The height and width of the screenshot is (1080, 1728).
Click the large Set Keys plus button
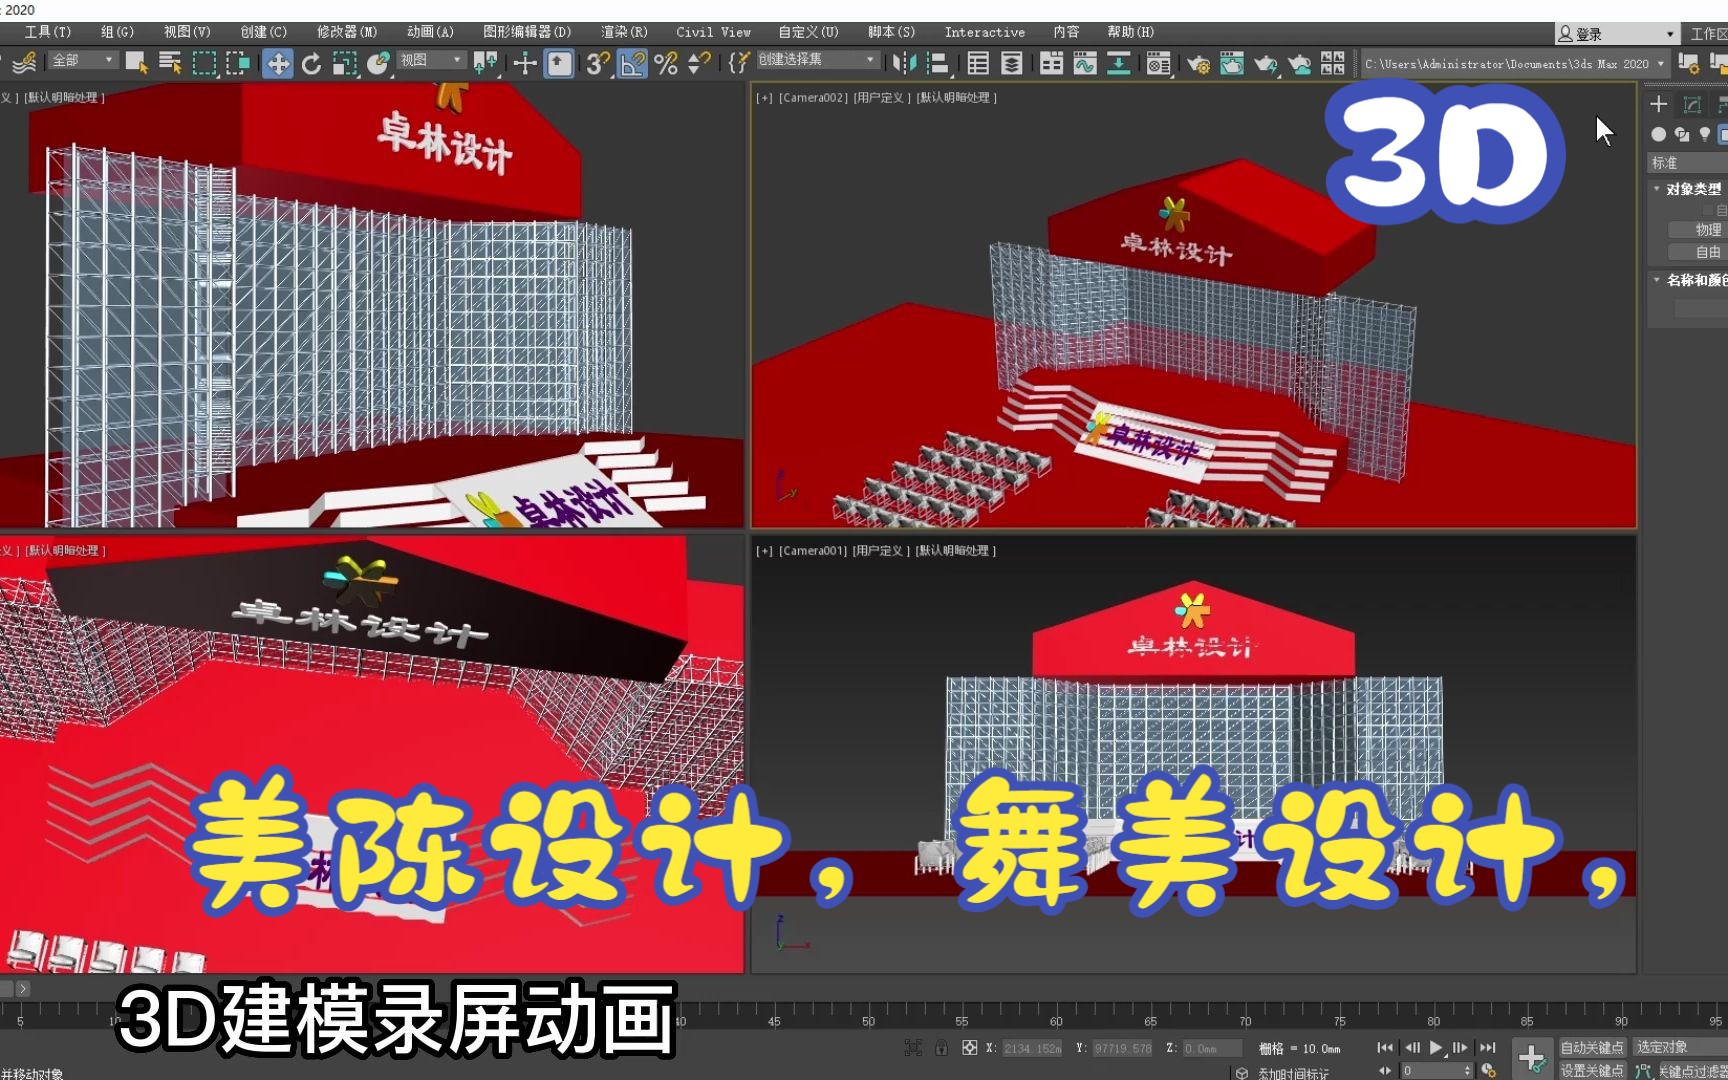point(1532,1057)
